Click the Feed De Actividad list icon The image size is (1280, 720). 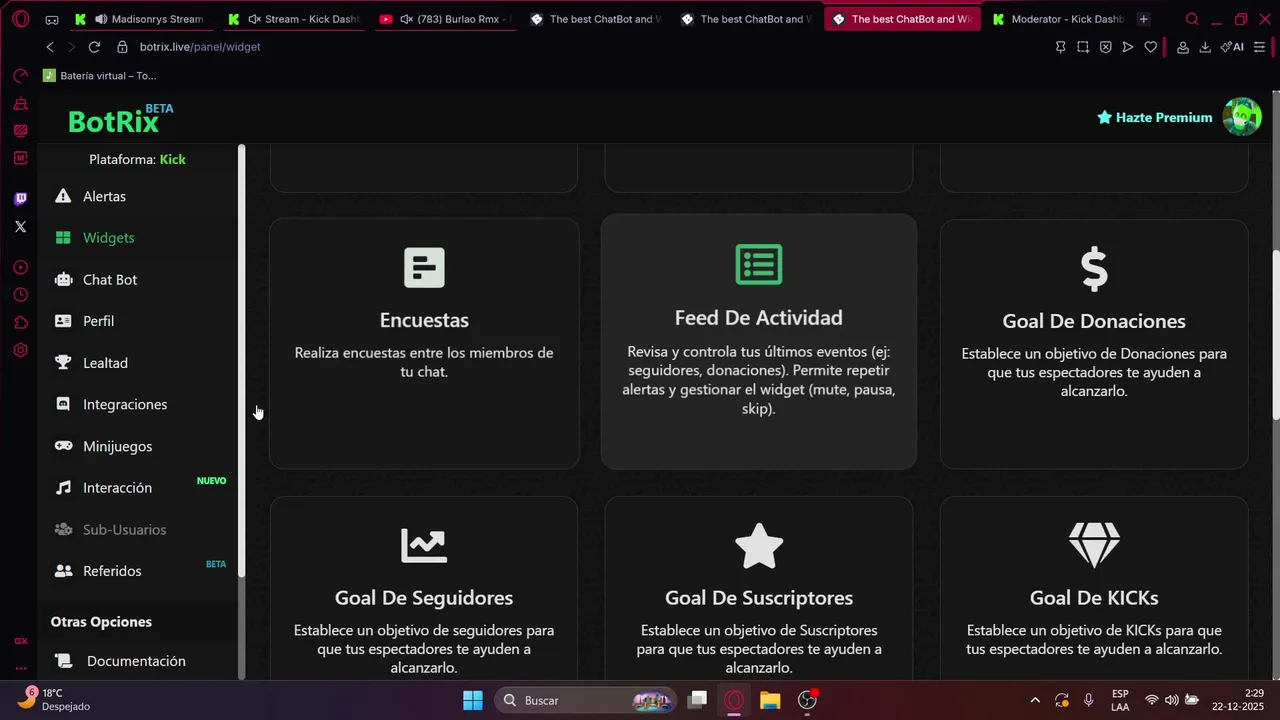pos(759,264)
